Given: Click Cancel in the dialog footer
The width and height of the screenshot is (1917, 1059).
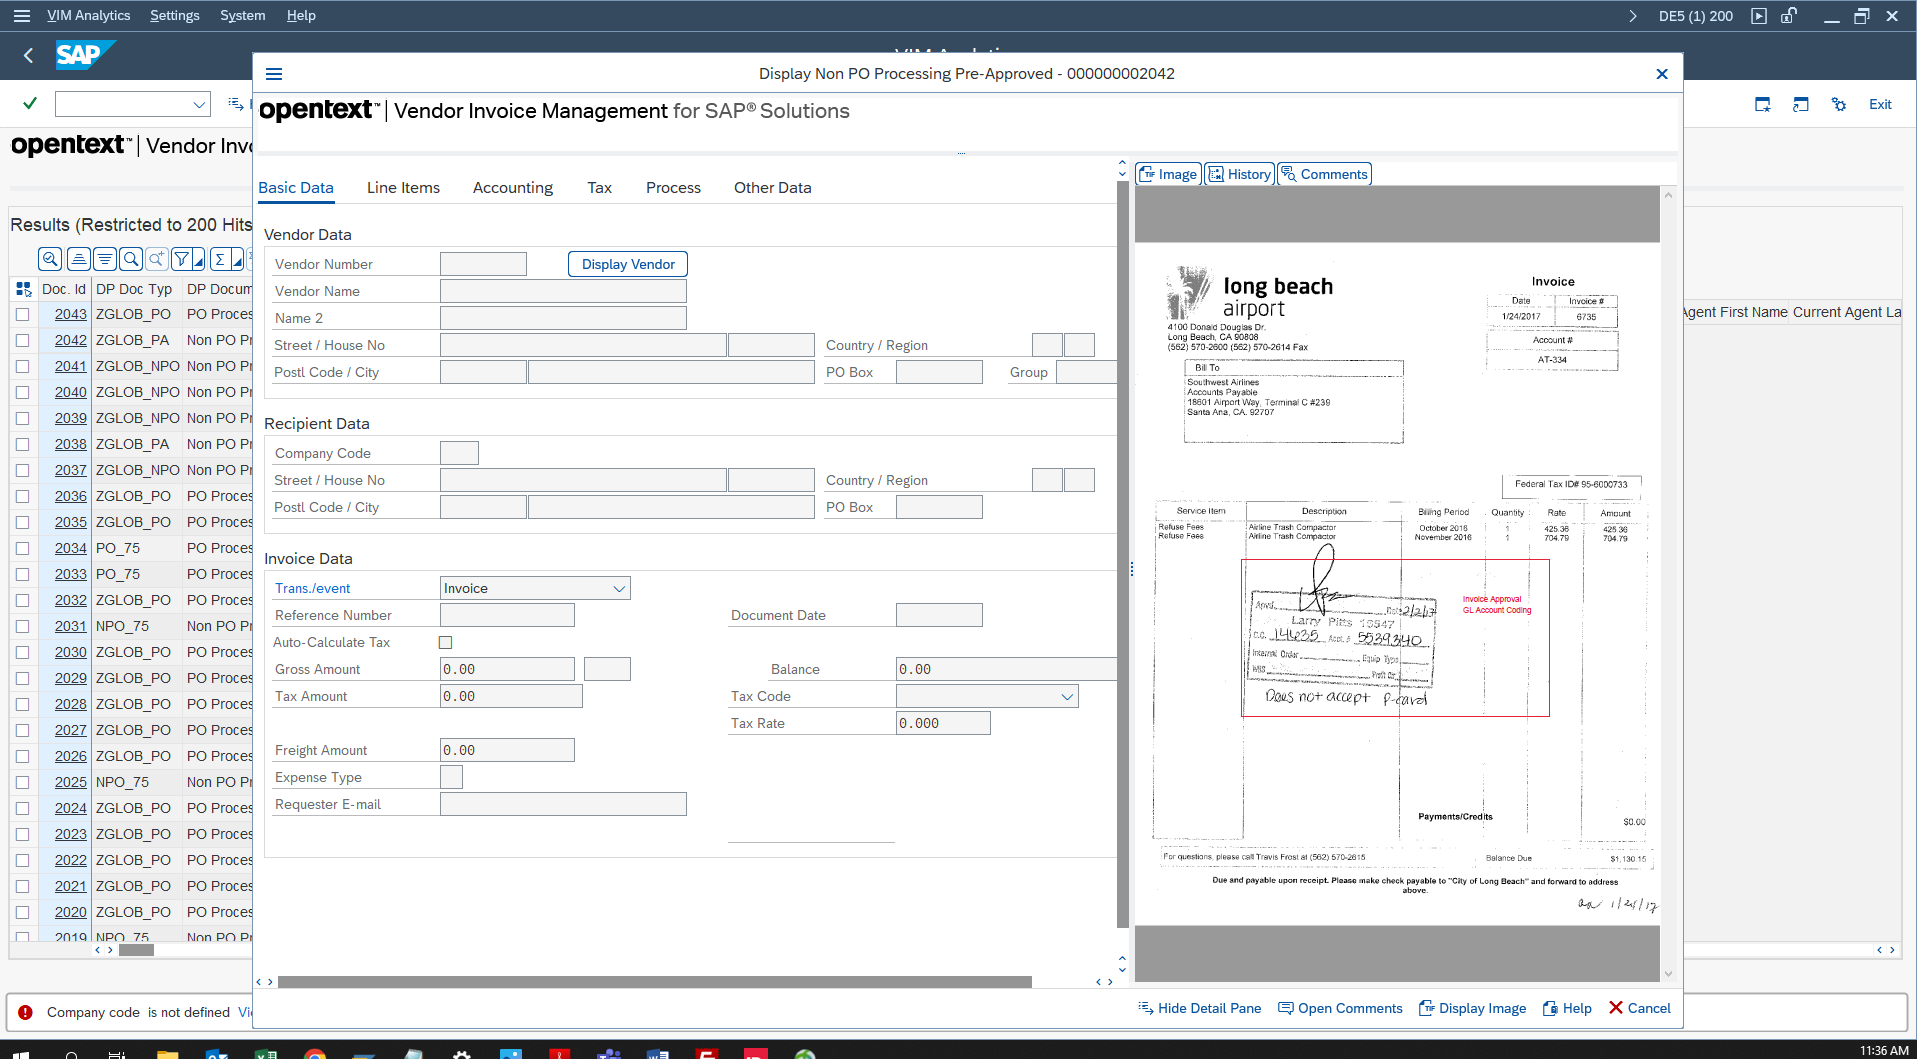Looking at the screenshot, I should (1640, 1008).
